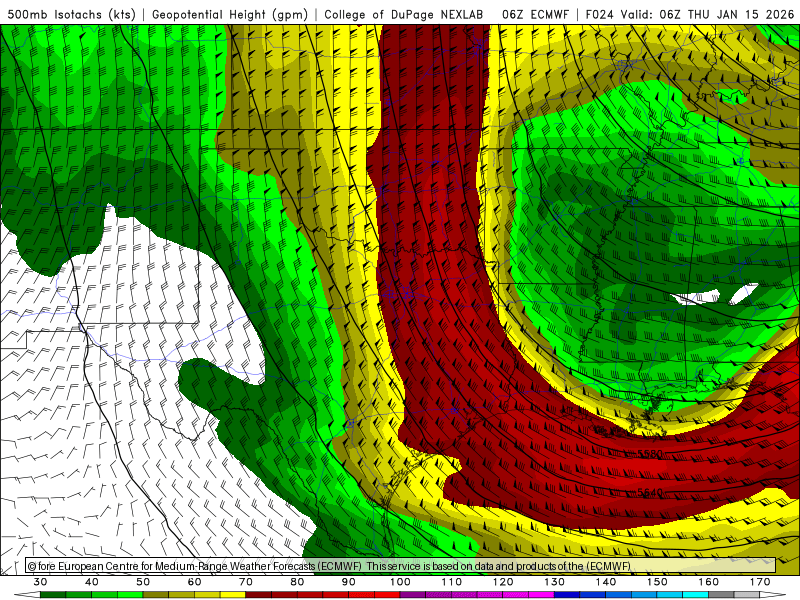
Task: Click the dark green 30-knot legend swatch
Action: [x=53, y=595]
